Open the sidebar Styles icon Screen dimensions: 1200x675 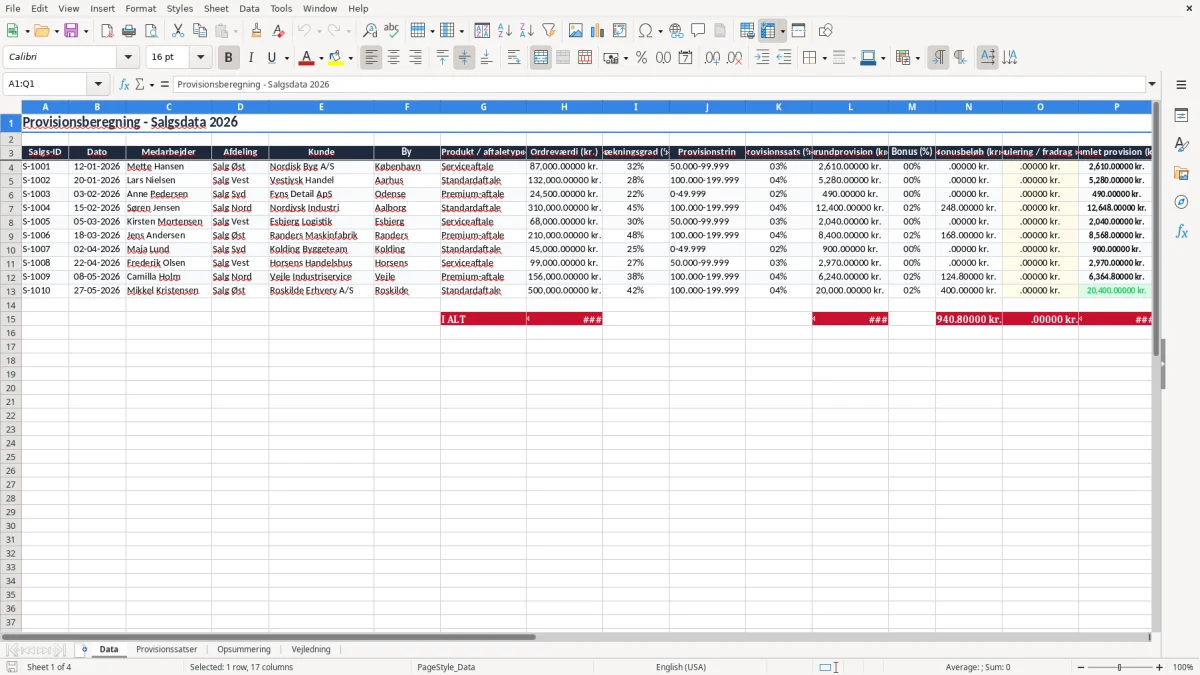1181,145
